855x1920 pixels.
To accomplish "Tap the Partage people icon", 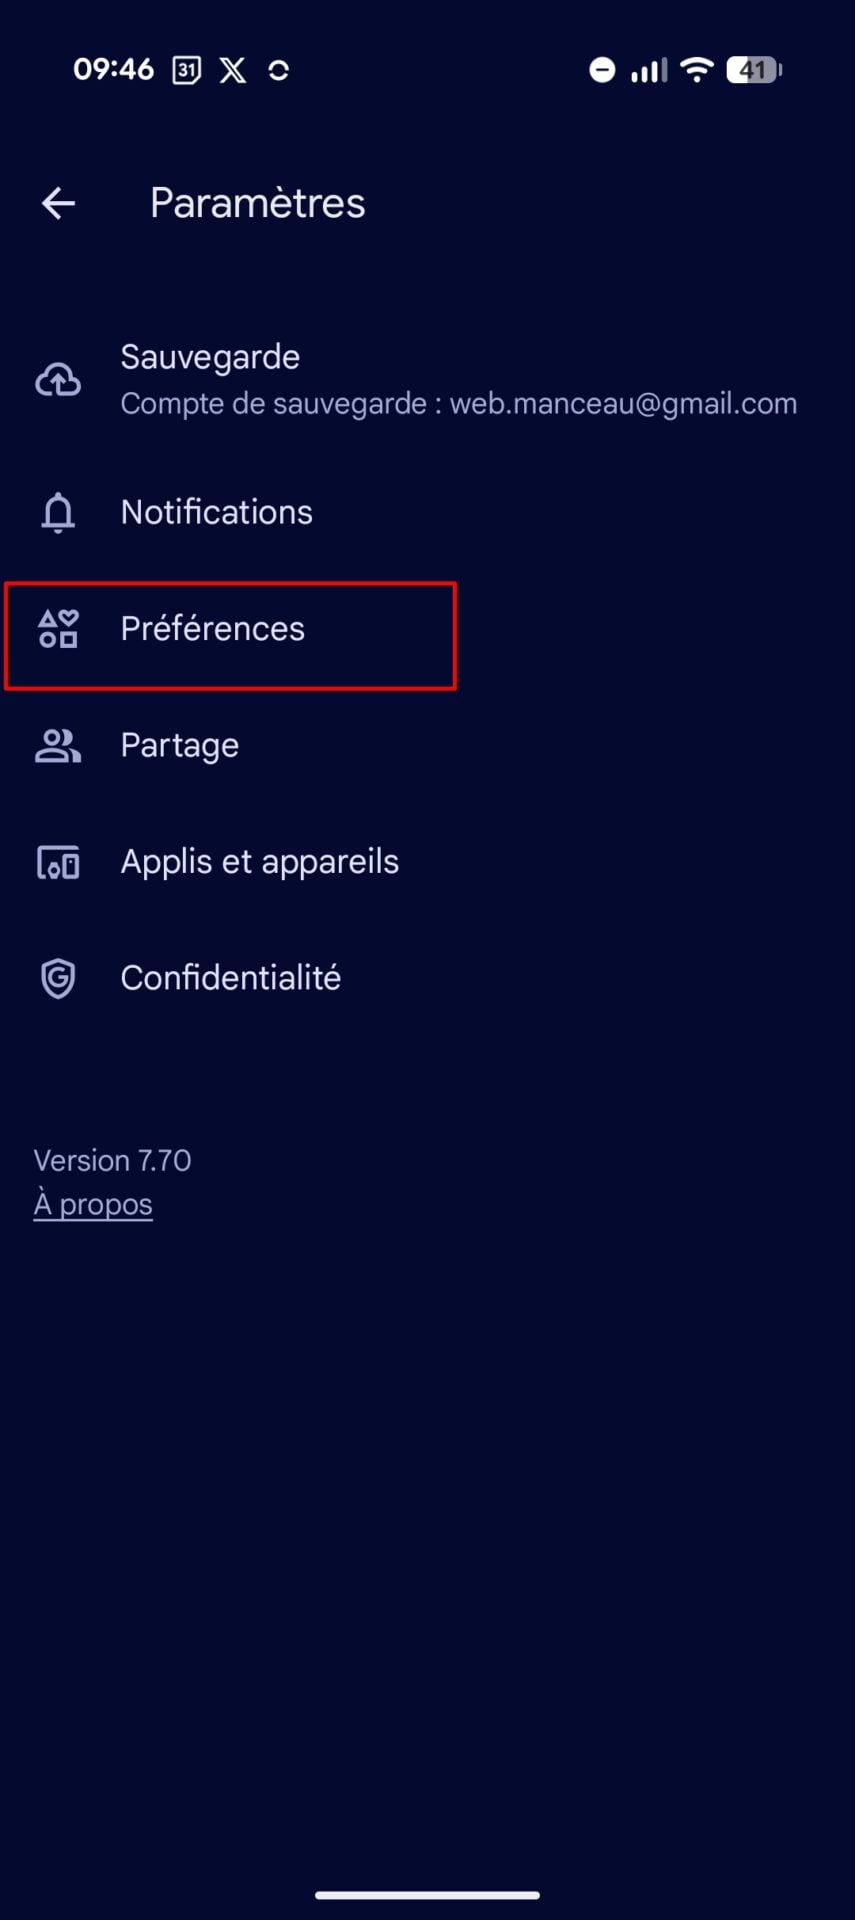I will tap(58, 746).
